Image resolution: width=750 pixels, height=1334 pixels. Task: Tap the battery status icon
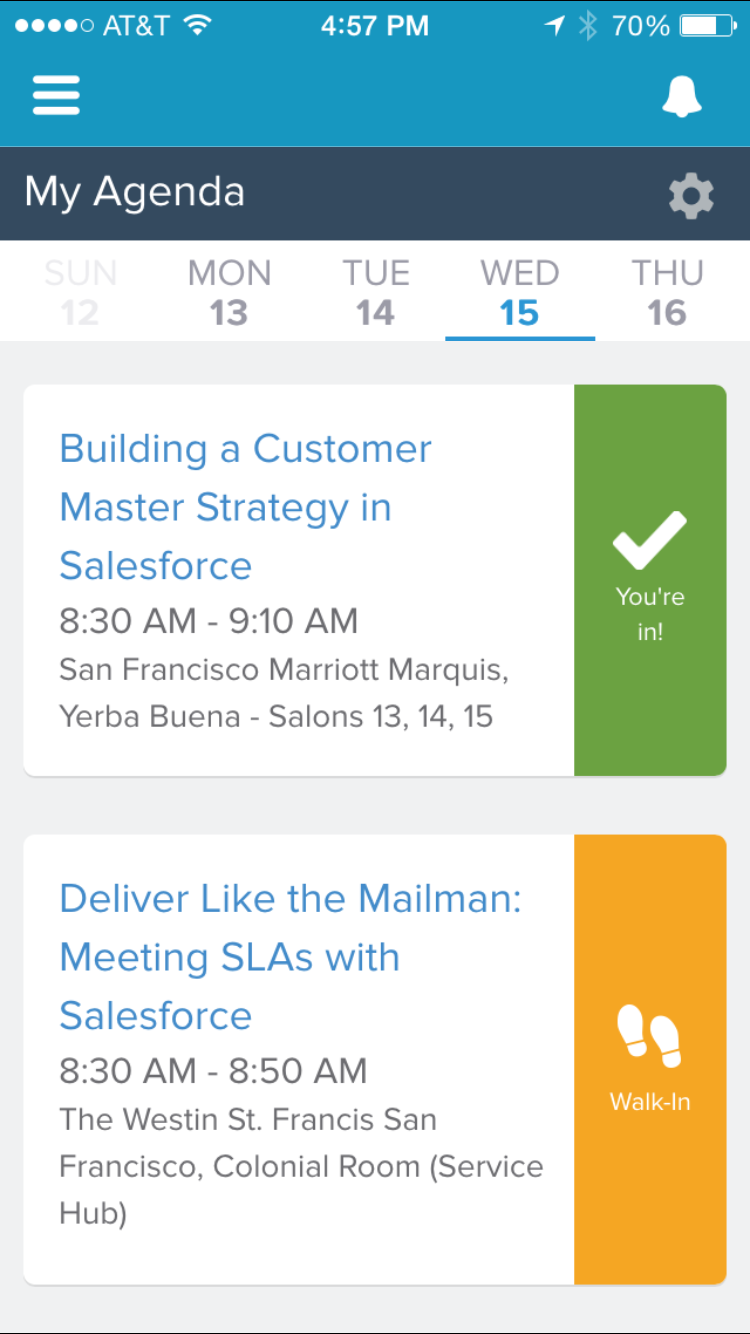tap(708, 26)
